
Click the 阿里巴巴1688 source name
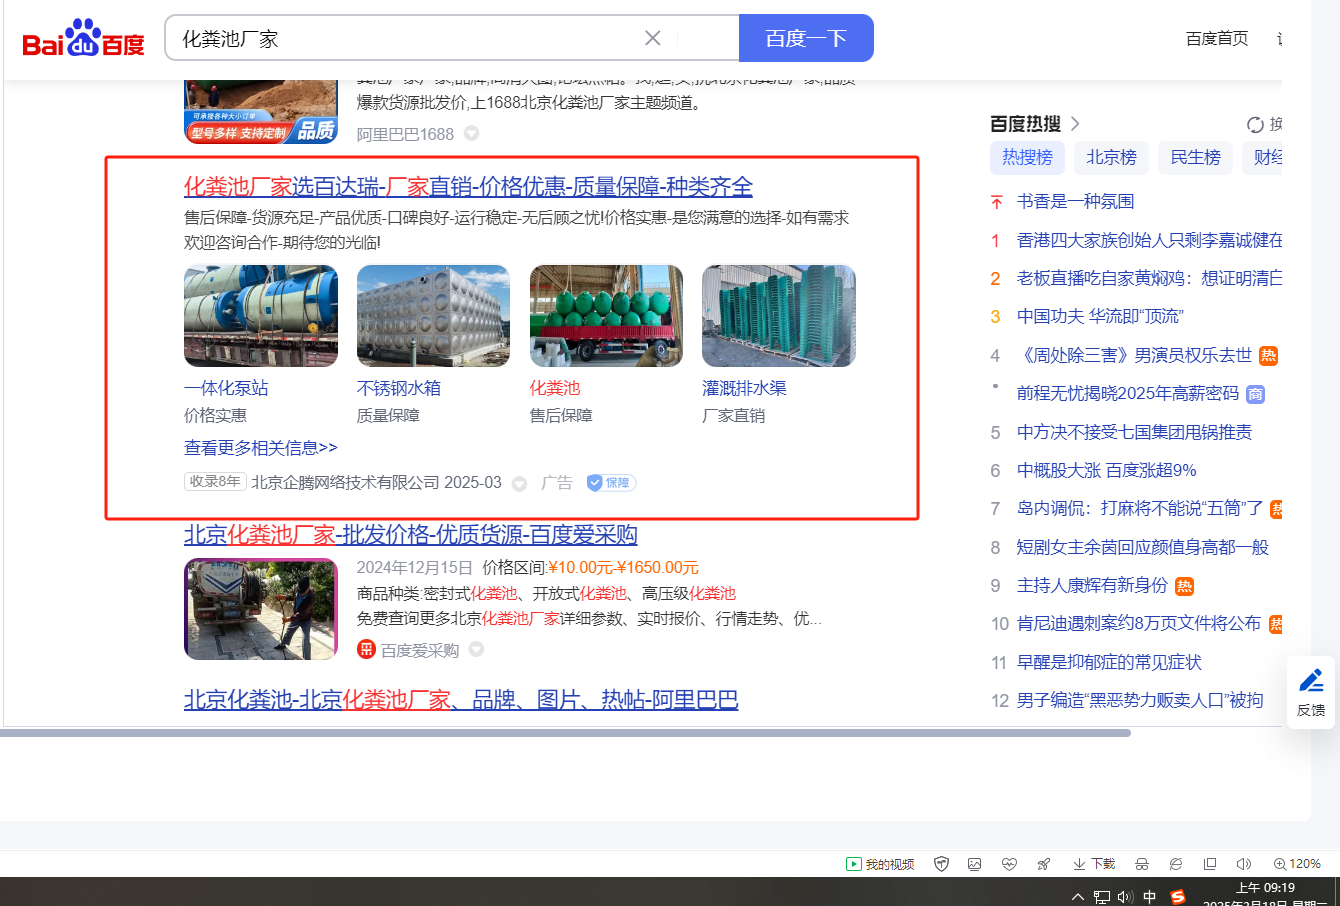pos(405,134)
